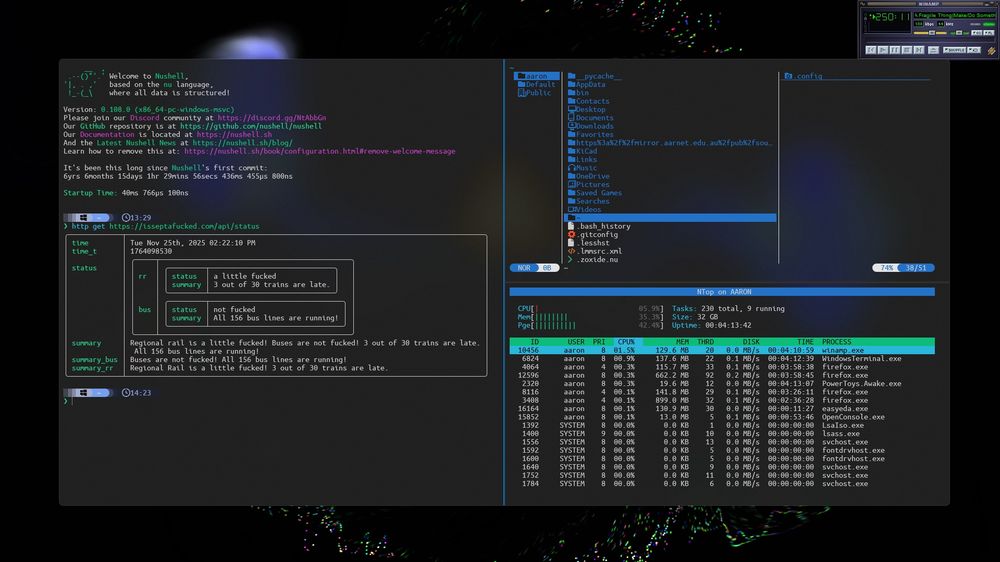The width and height of the screenshot is (1000, 562).
Task: Select the Default folder in the file manager
Action: click(x=536, y=84)
